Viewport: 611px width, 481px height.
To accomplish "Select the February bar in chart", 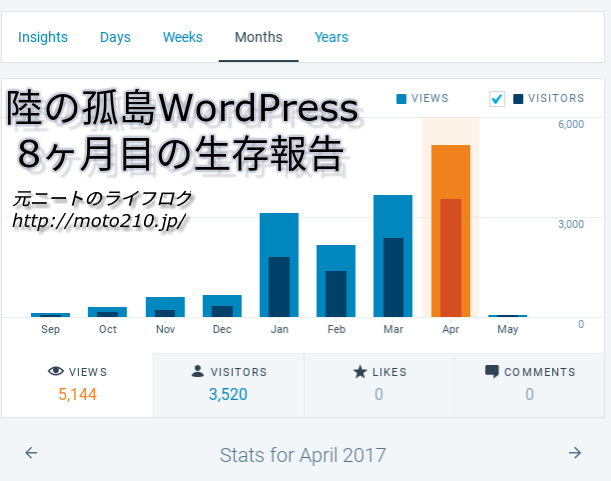I will pos(336,281).
